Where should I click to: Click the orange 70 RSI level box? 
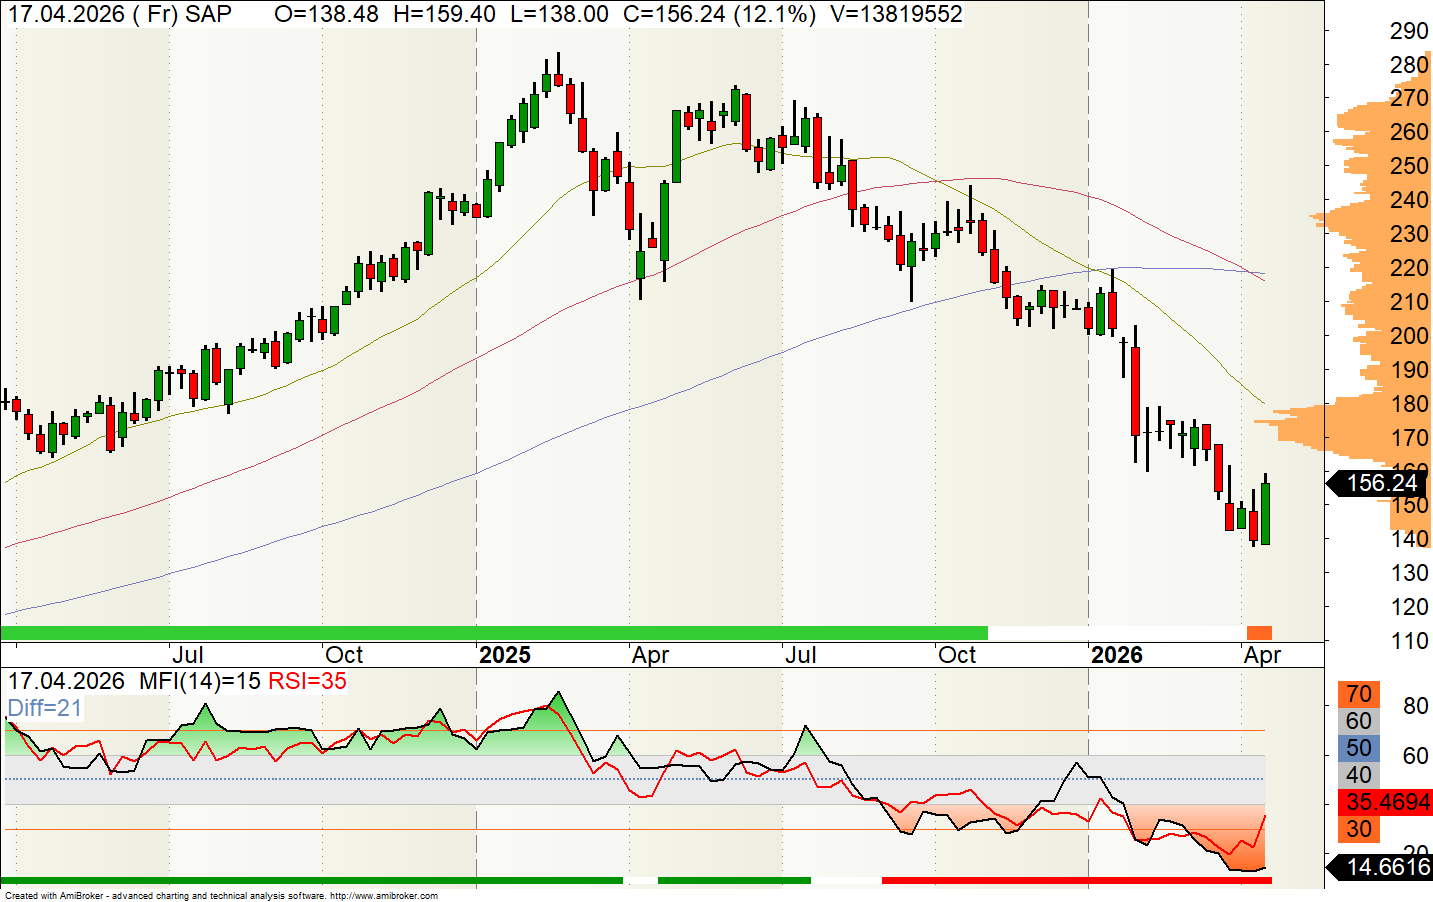coord(1358,694)
